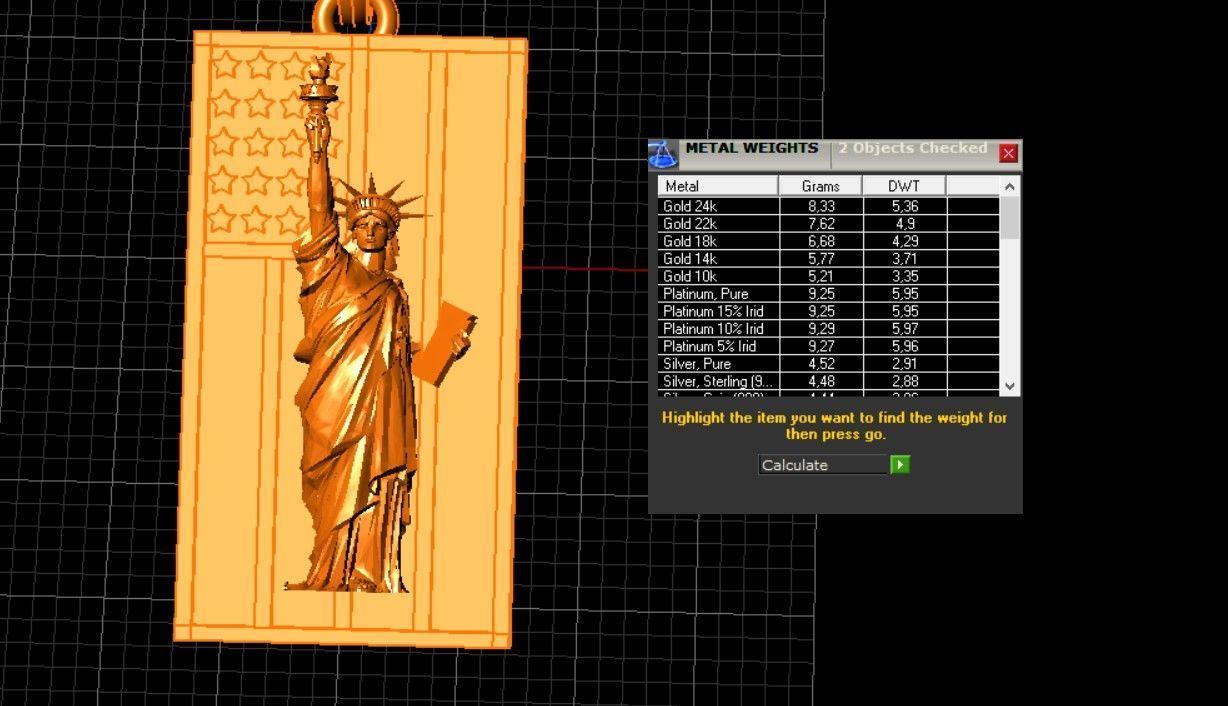Select the Silver, Pure row
The height and width of the screenshot is (706, 1228).
(829, 364)
